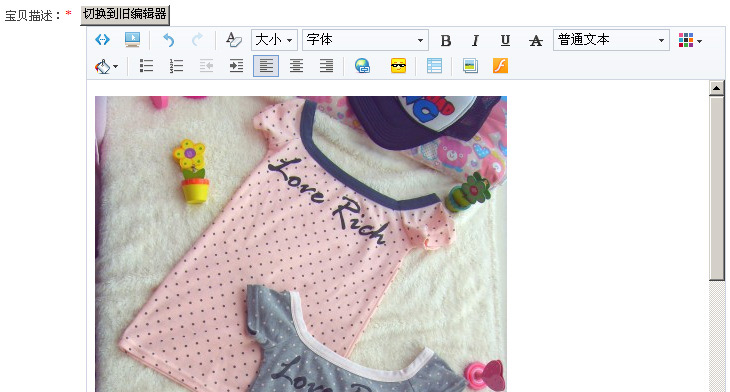Toggle strikethrough formatting
The height and width of the screenshot is (392, 730).
tap(535, 41)
